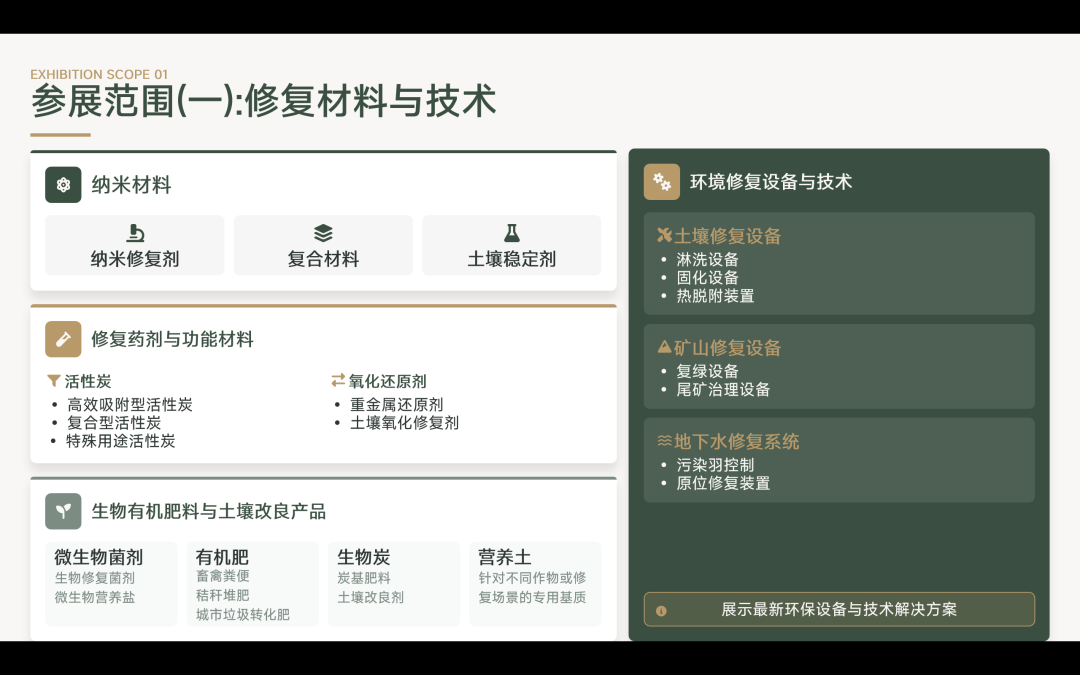
Task: Select the microscope icon above 纳米修复剂
Action: click(x=134, y=231)
